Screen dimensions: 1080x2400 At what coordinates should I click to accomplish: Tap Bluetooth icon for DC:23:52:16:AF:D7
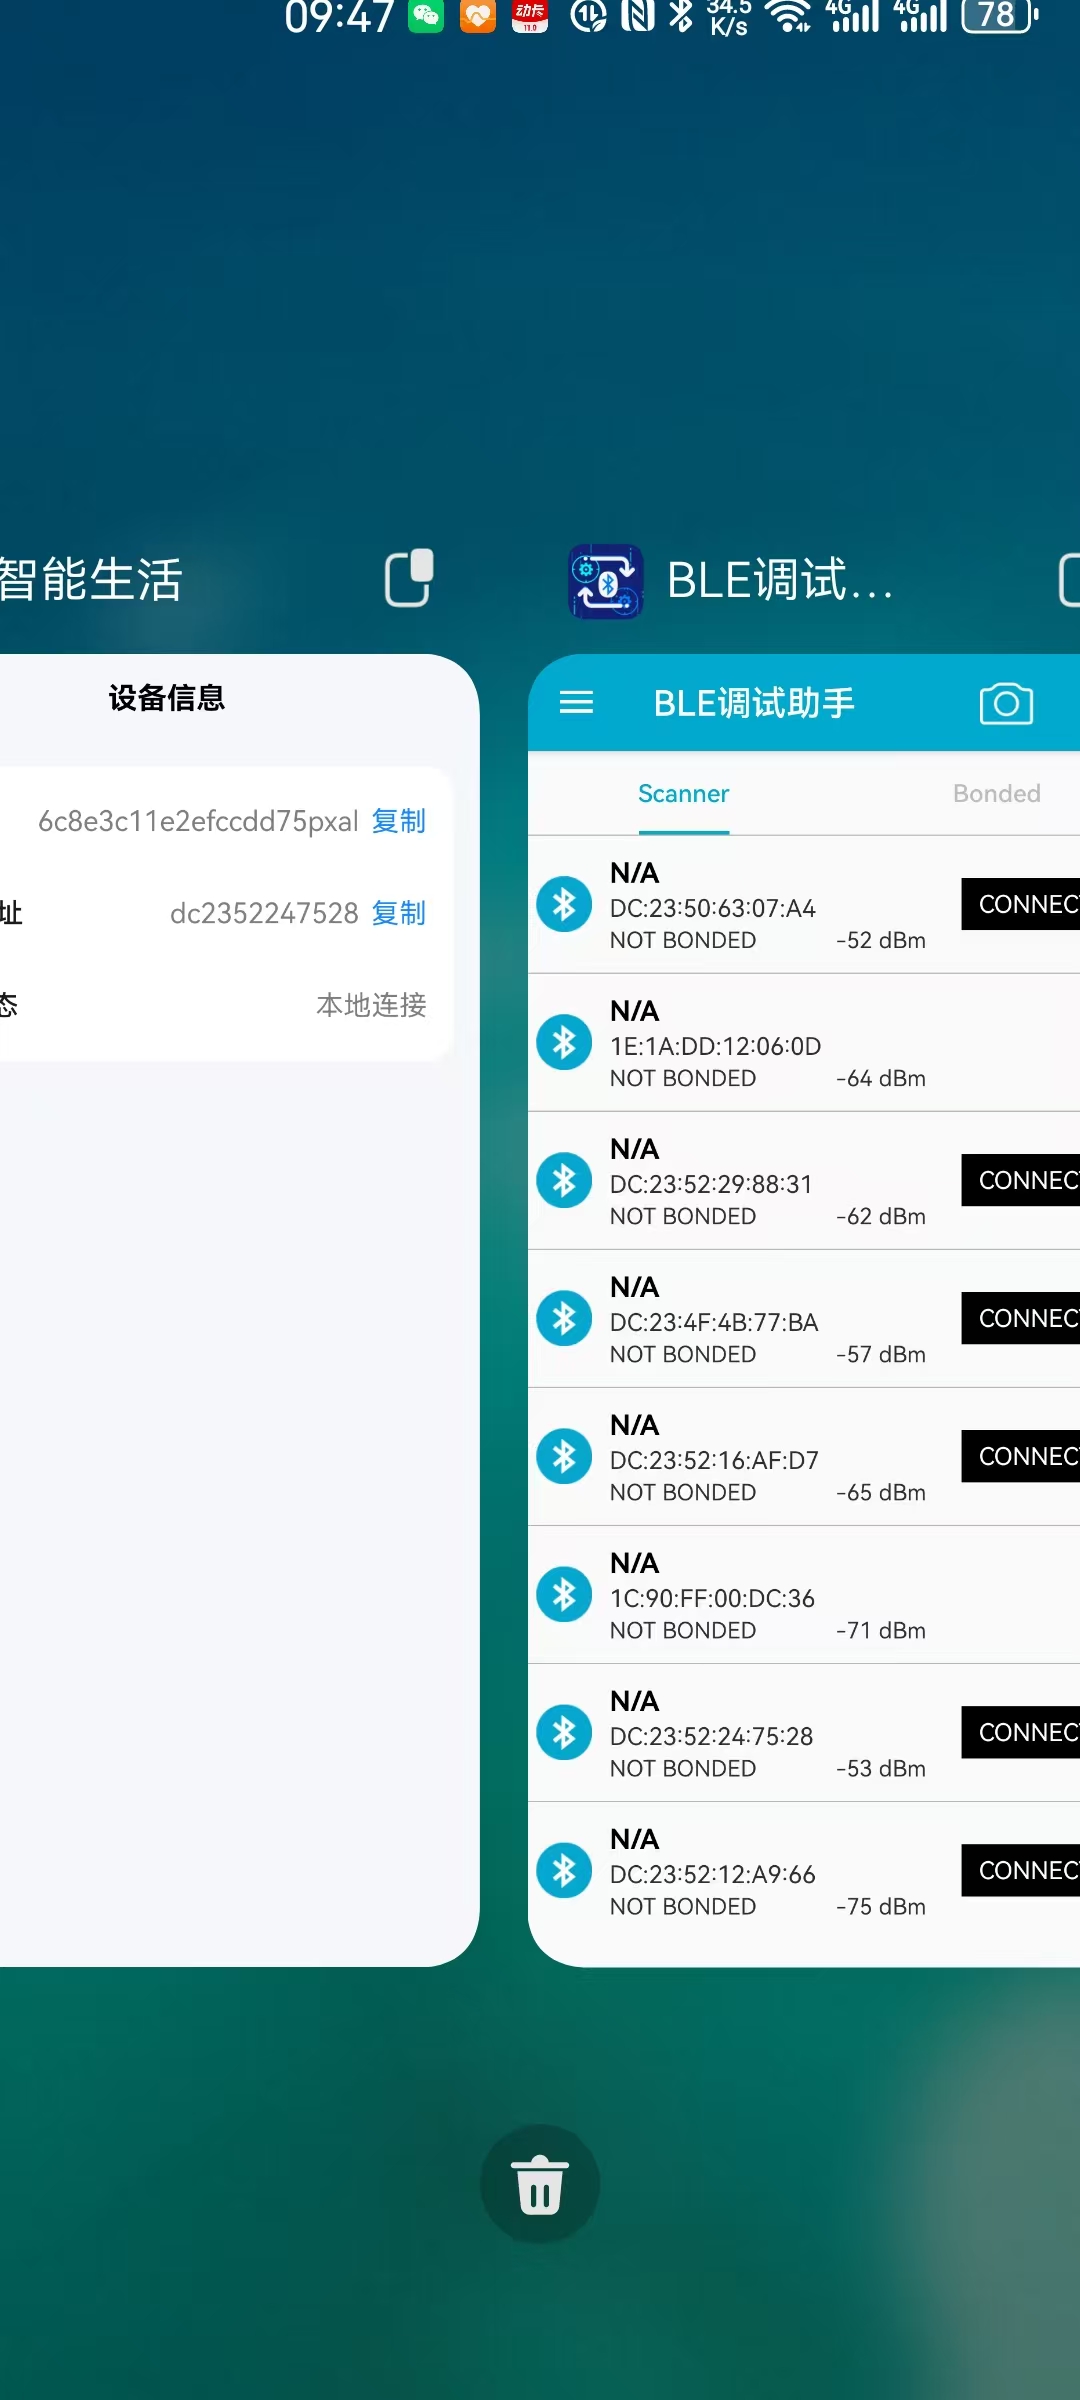(x=564, y=1456)
